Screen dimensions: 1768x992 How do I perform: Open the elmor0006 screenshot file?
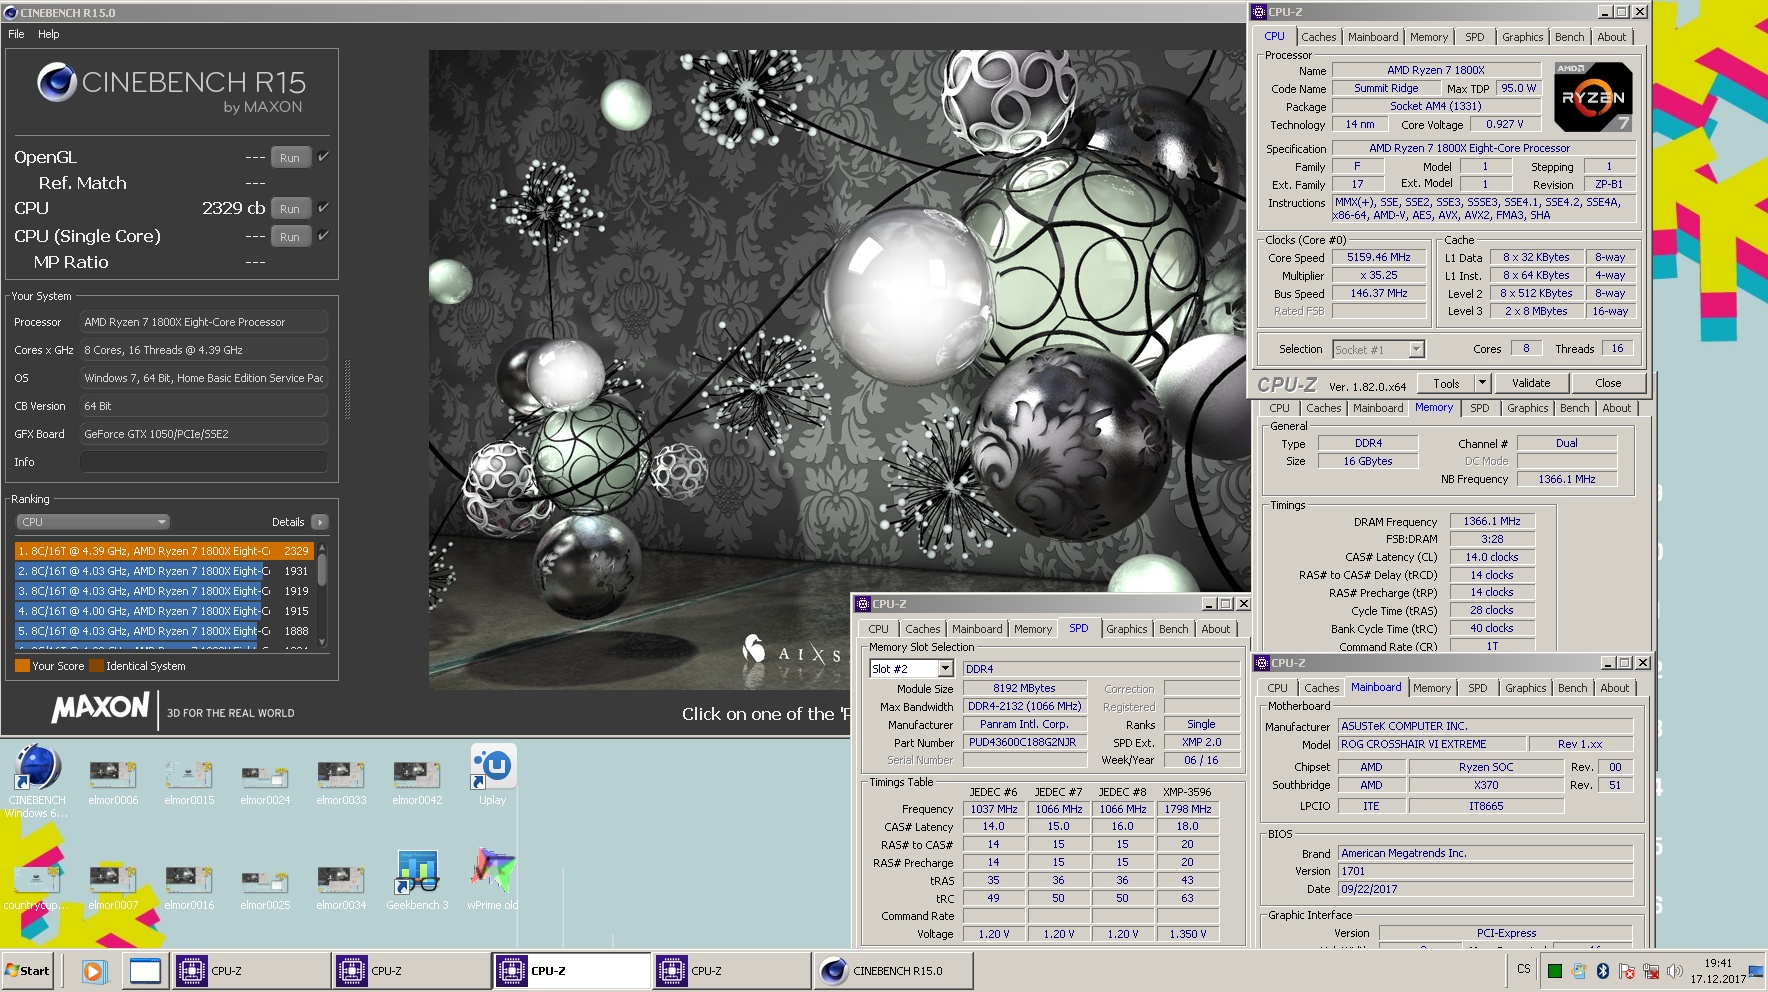click(113, 782)
